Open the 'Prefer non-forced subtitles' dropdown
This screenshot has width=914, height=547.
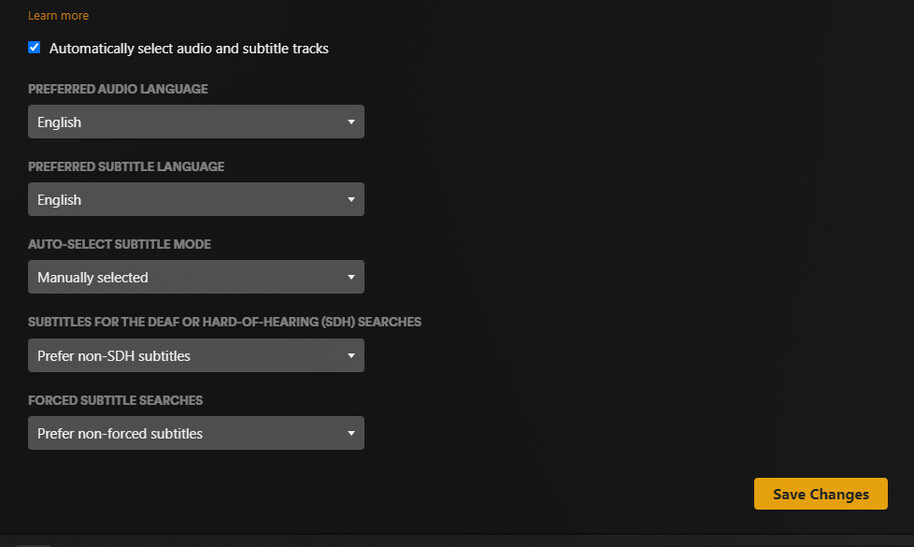point(196,433)
